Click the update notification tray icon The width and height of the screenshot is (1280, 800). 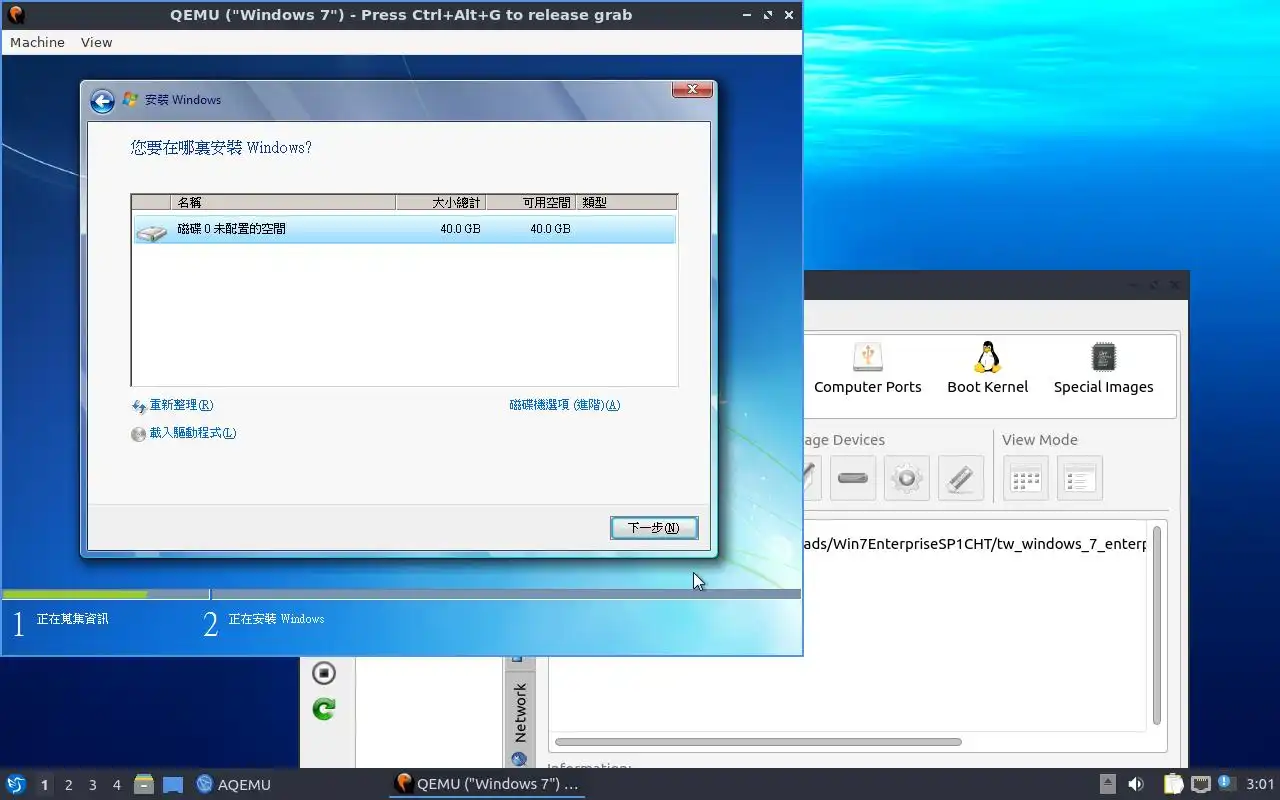click(1226, 783)
